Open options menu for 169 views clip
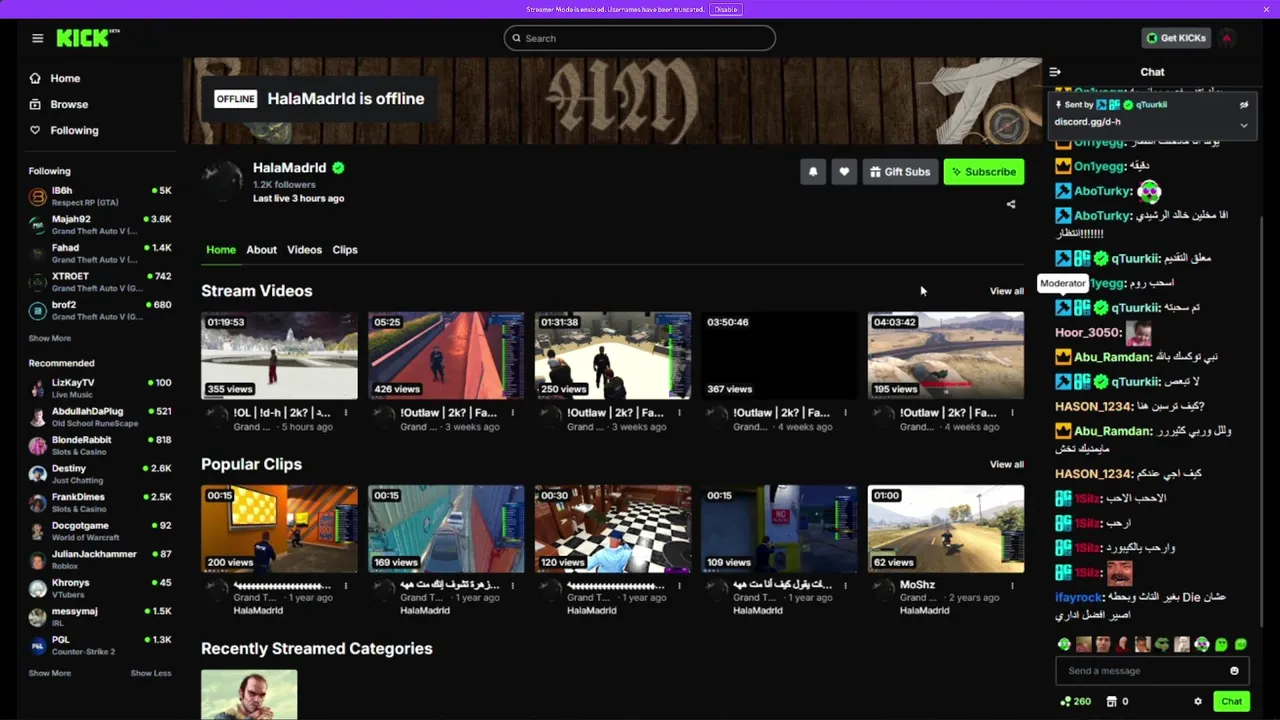1280x720 pixels. [513, 586]
